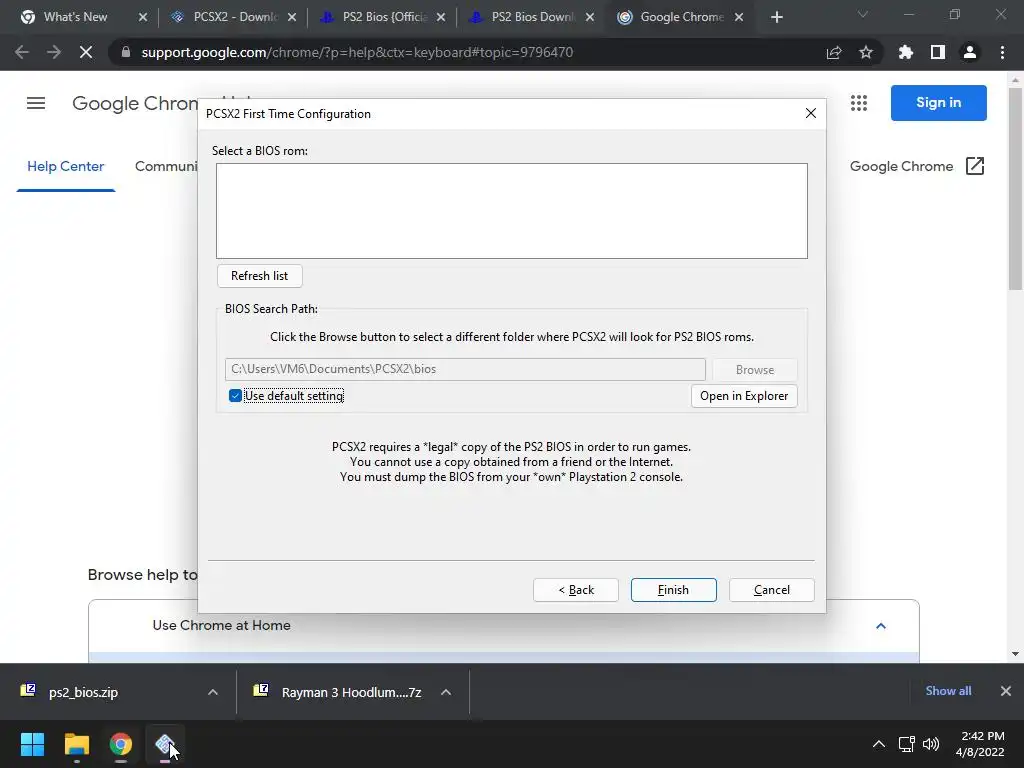Toggle the Chrome side panel icon
Viewport: 1024px width, 768px height.
[937, 52]
